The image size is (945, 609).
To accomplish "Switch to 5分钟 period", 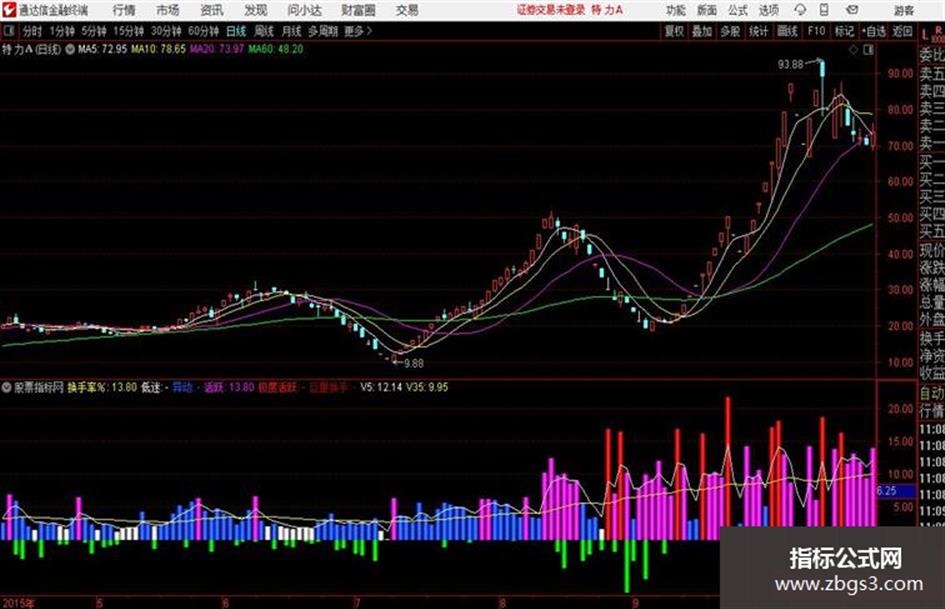I will click(94, 31).
